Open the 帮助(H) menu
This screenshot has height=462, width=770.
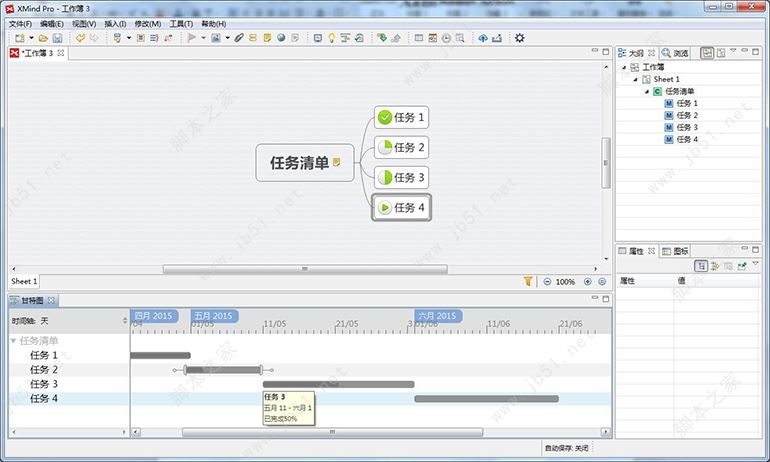(x=214, y=24)
